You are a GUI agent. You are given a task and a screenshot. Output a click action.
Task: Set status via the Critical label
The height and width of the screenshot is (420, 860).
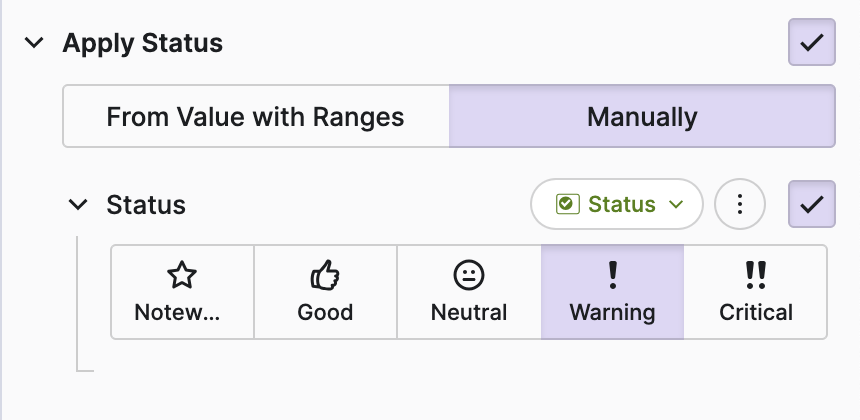[x=755, y=312]
